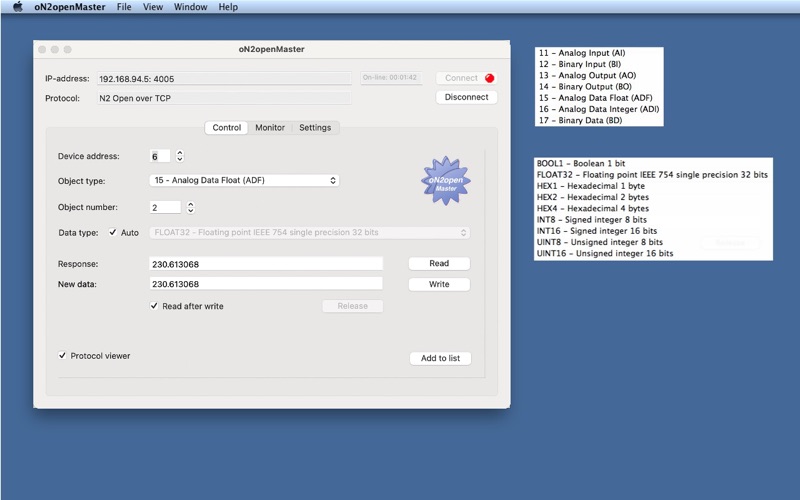The width and height of the screenshot is (800, 500).
Task: Select UINT8 – Unsigned integer 8 bits
Action: (599, 242)
